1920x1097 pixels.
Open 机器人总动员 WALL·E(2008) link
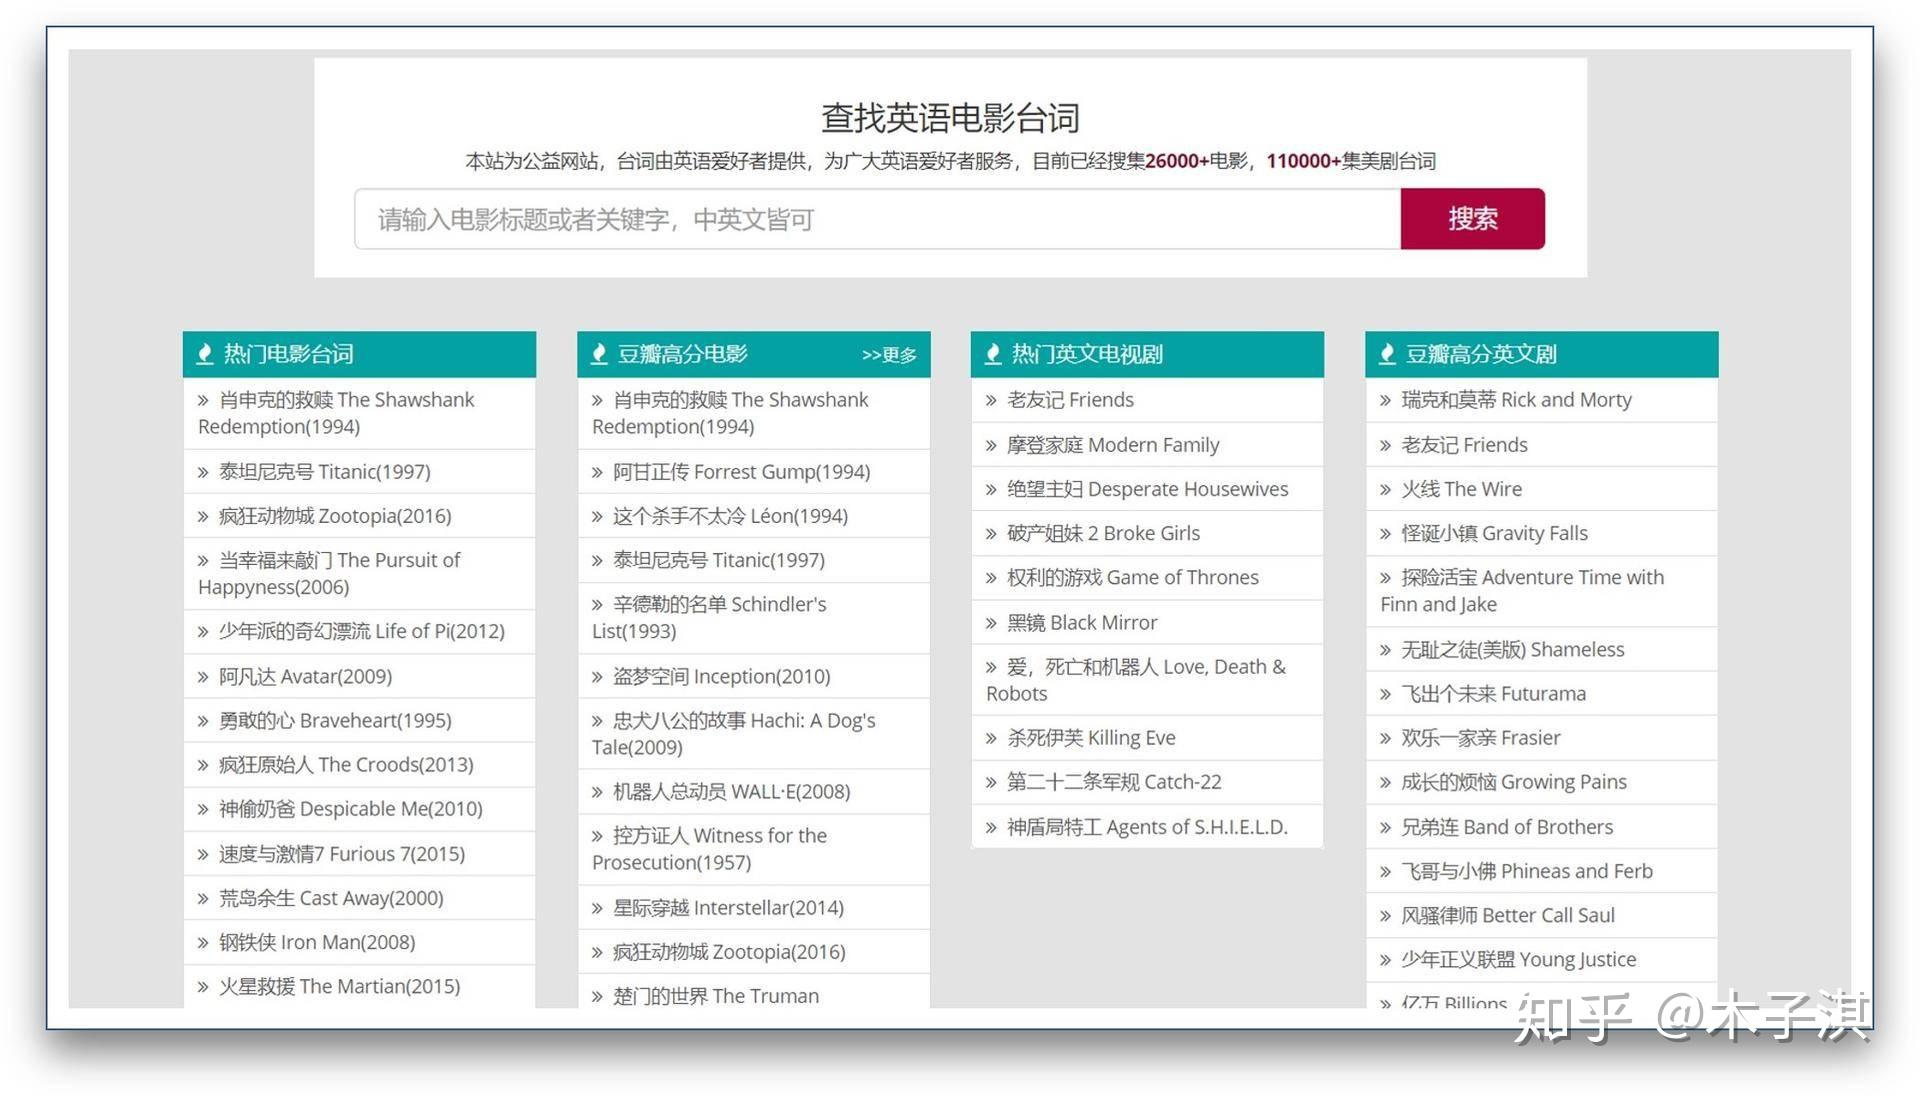[732, 791]
